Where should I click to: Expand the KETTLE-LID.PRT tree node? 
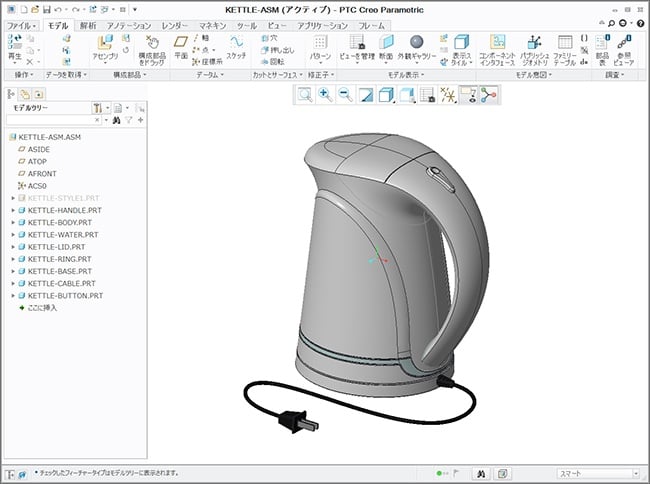(13, 246)
